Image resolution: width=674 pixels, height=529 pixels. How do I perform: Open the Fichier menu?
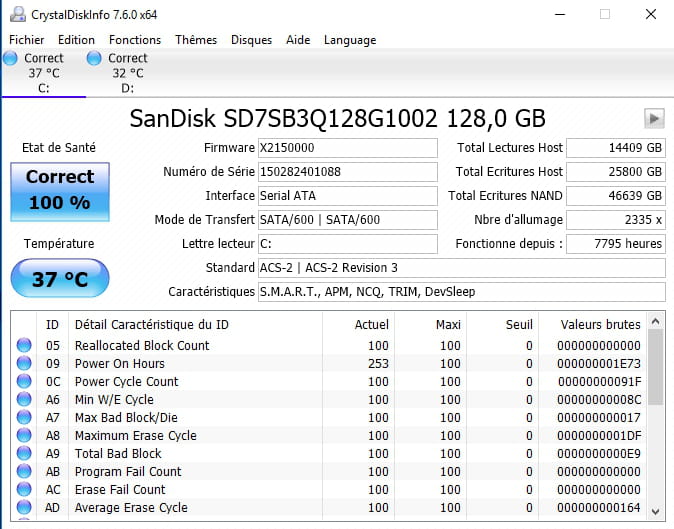tap(27, 40)
